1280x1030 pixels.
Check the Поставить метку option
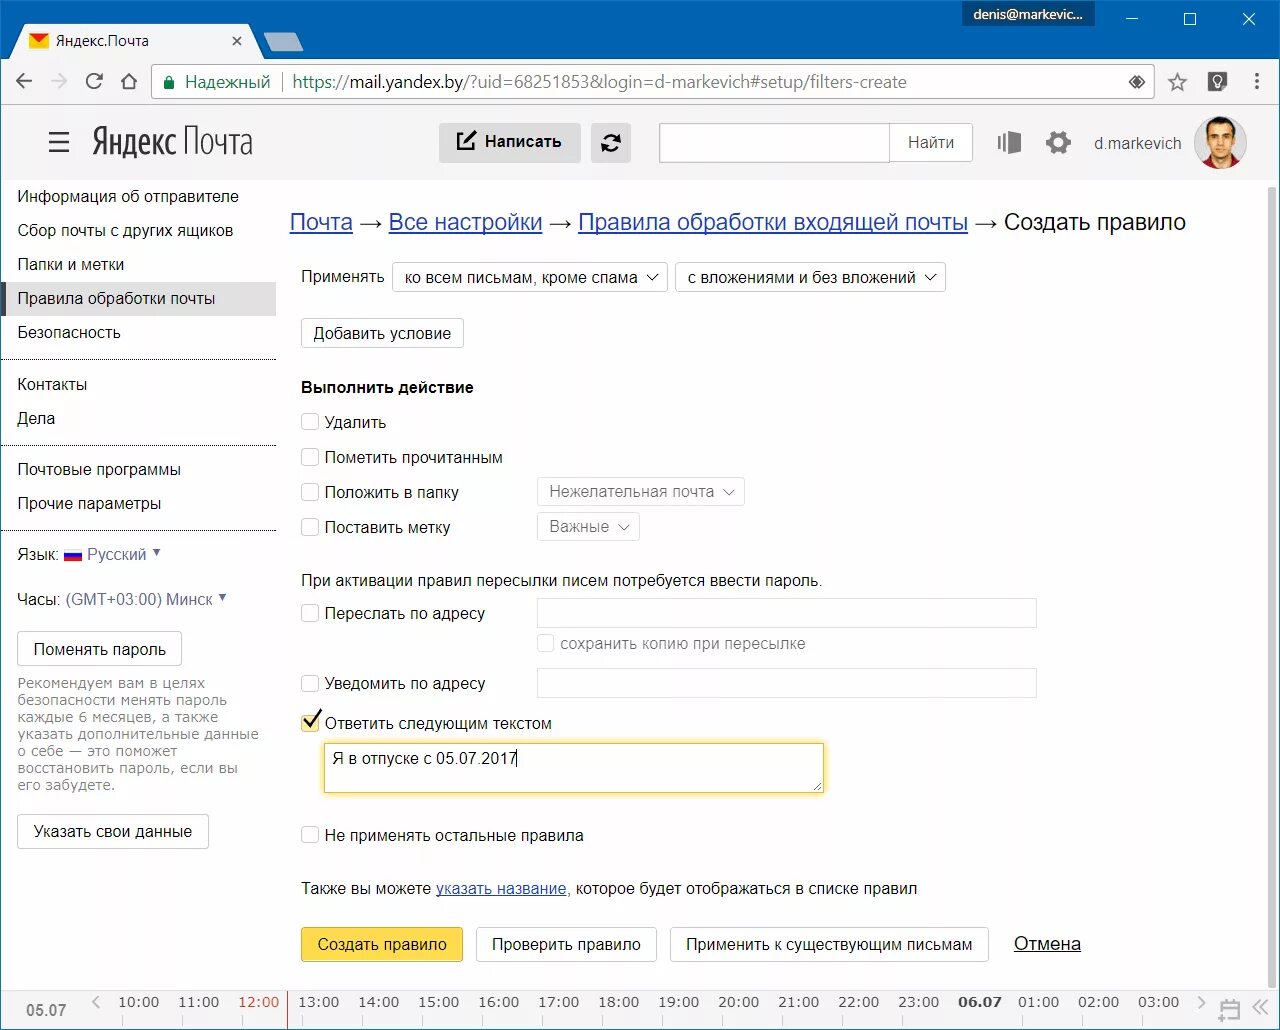[x=310, y=527]
